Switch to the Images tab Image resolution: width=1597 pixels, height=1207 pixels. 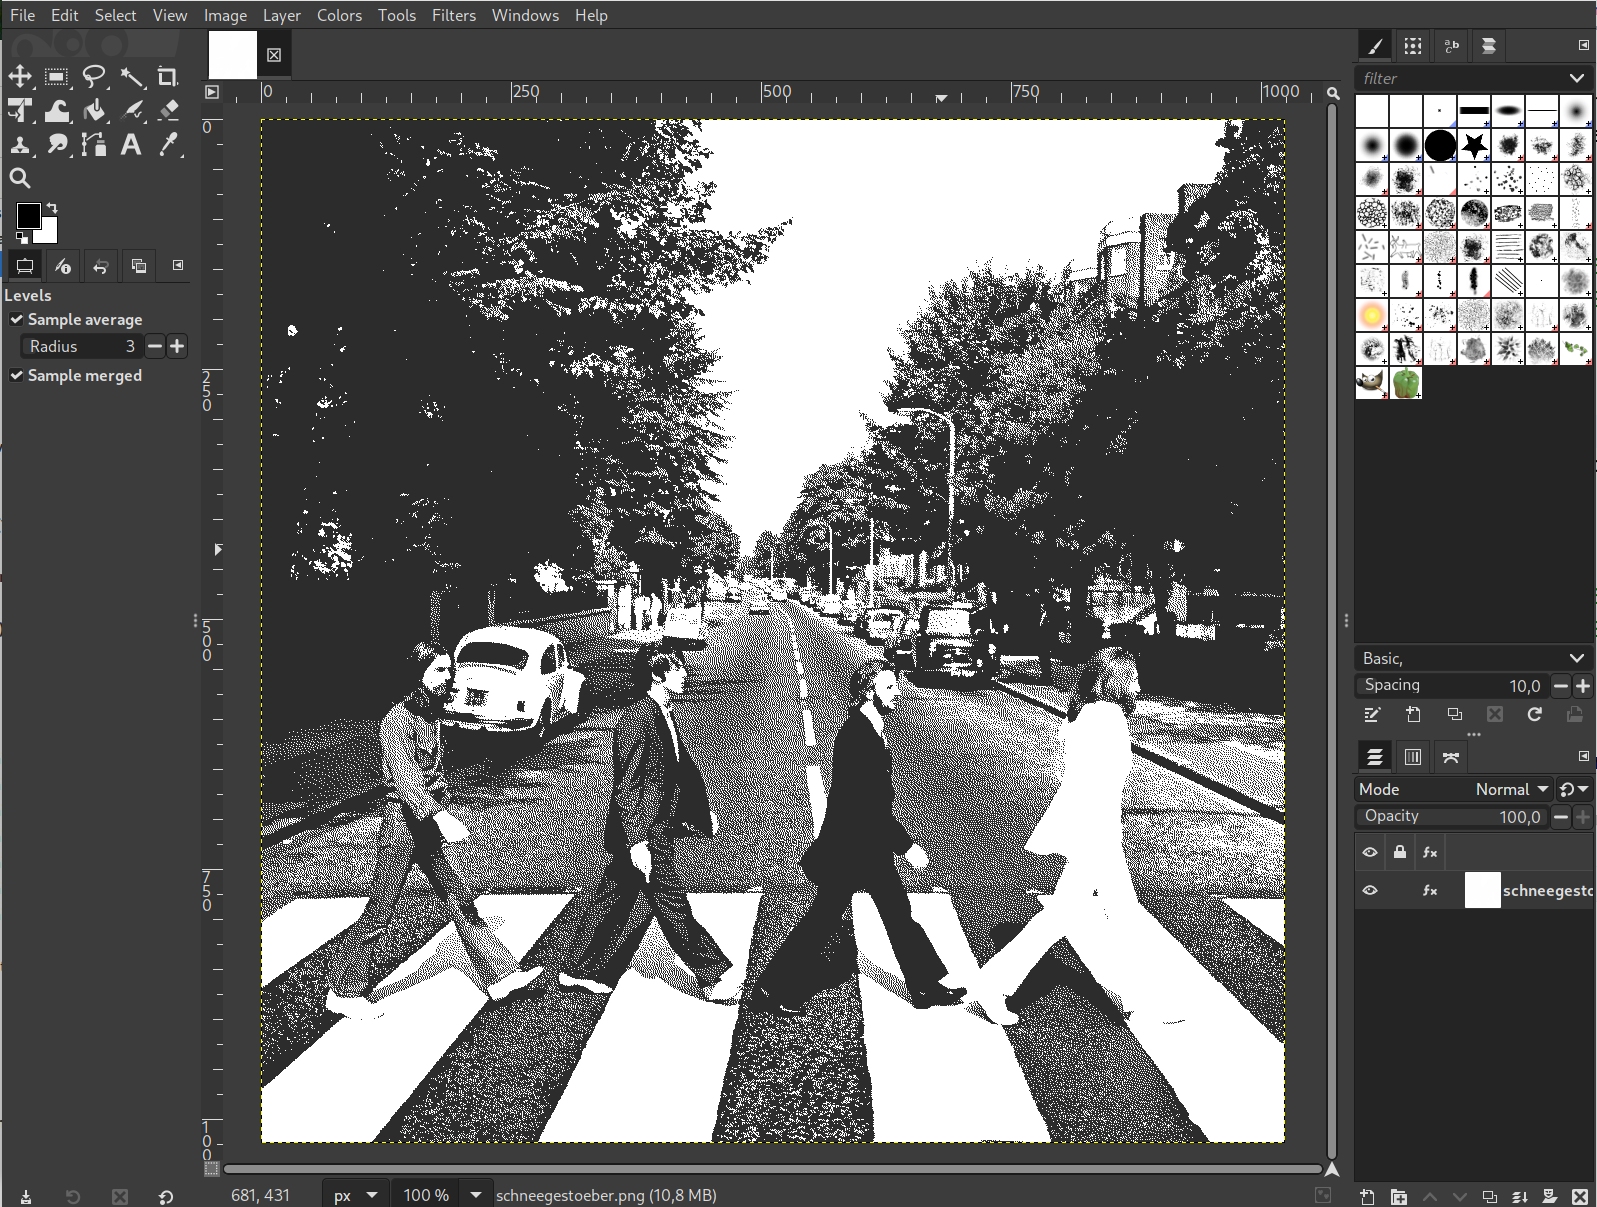[139, 266]
